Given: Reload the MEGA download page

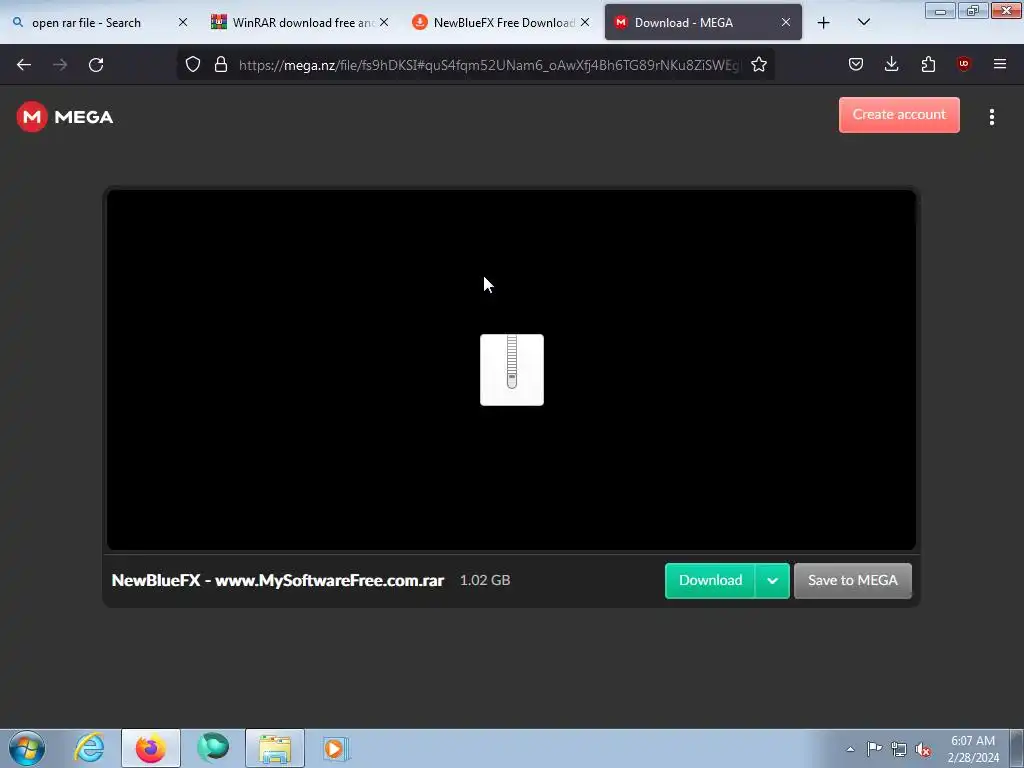Looking at the screenshot, I should [x=96, y=65].
